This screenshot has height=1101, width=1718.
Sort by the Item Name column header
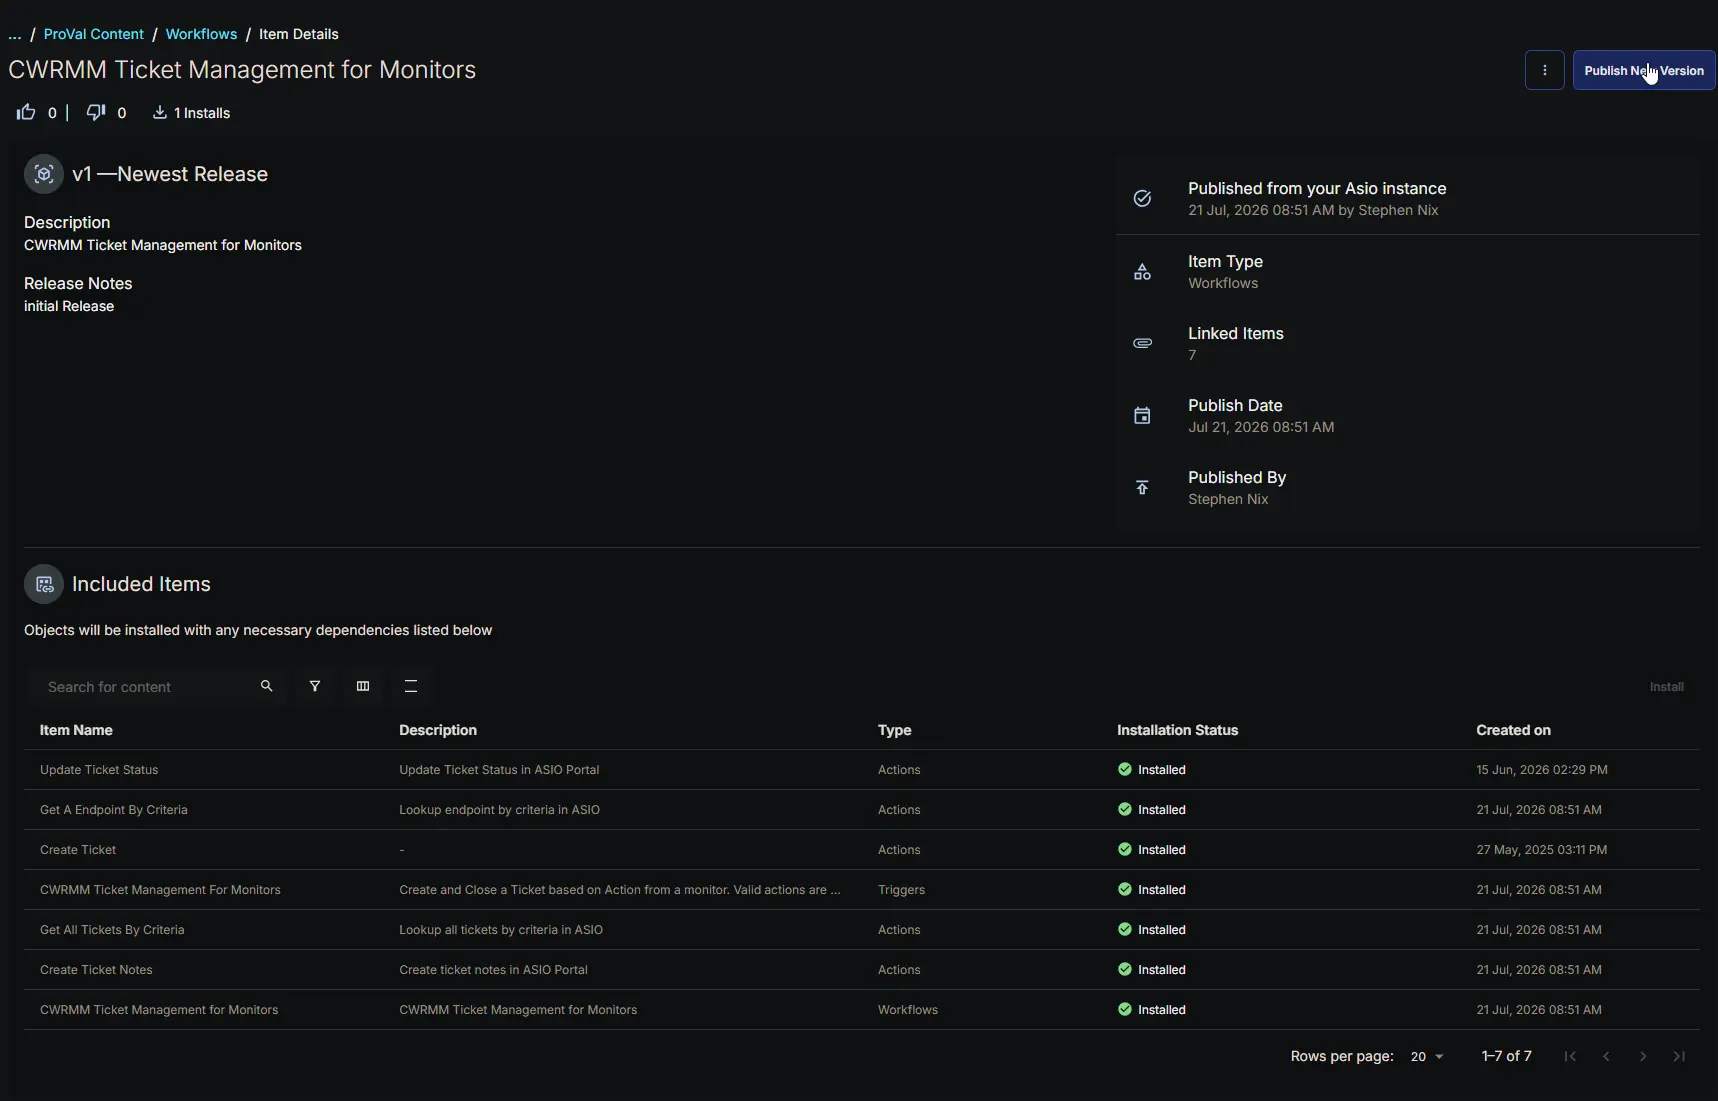(76, 730)
